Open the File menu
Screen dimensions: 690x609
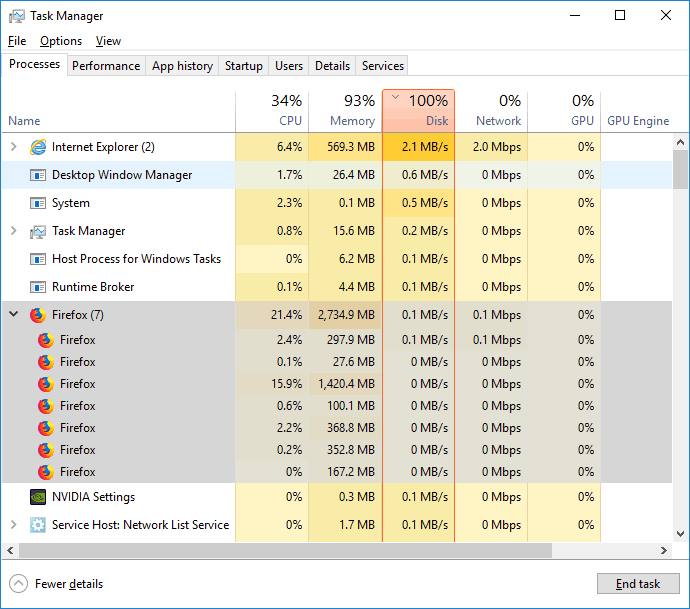17,41
